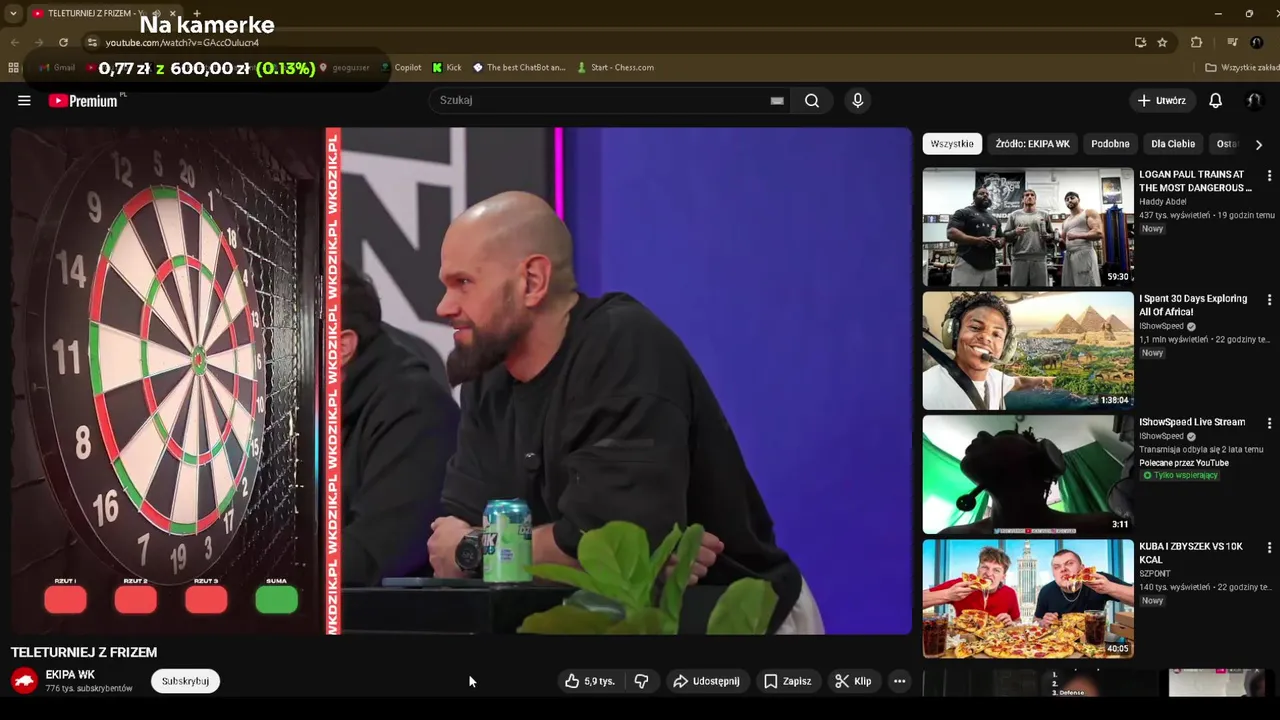
Task: Click the browser address bar URL
Action: [x=182, y=42]
